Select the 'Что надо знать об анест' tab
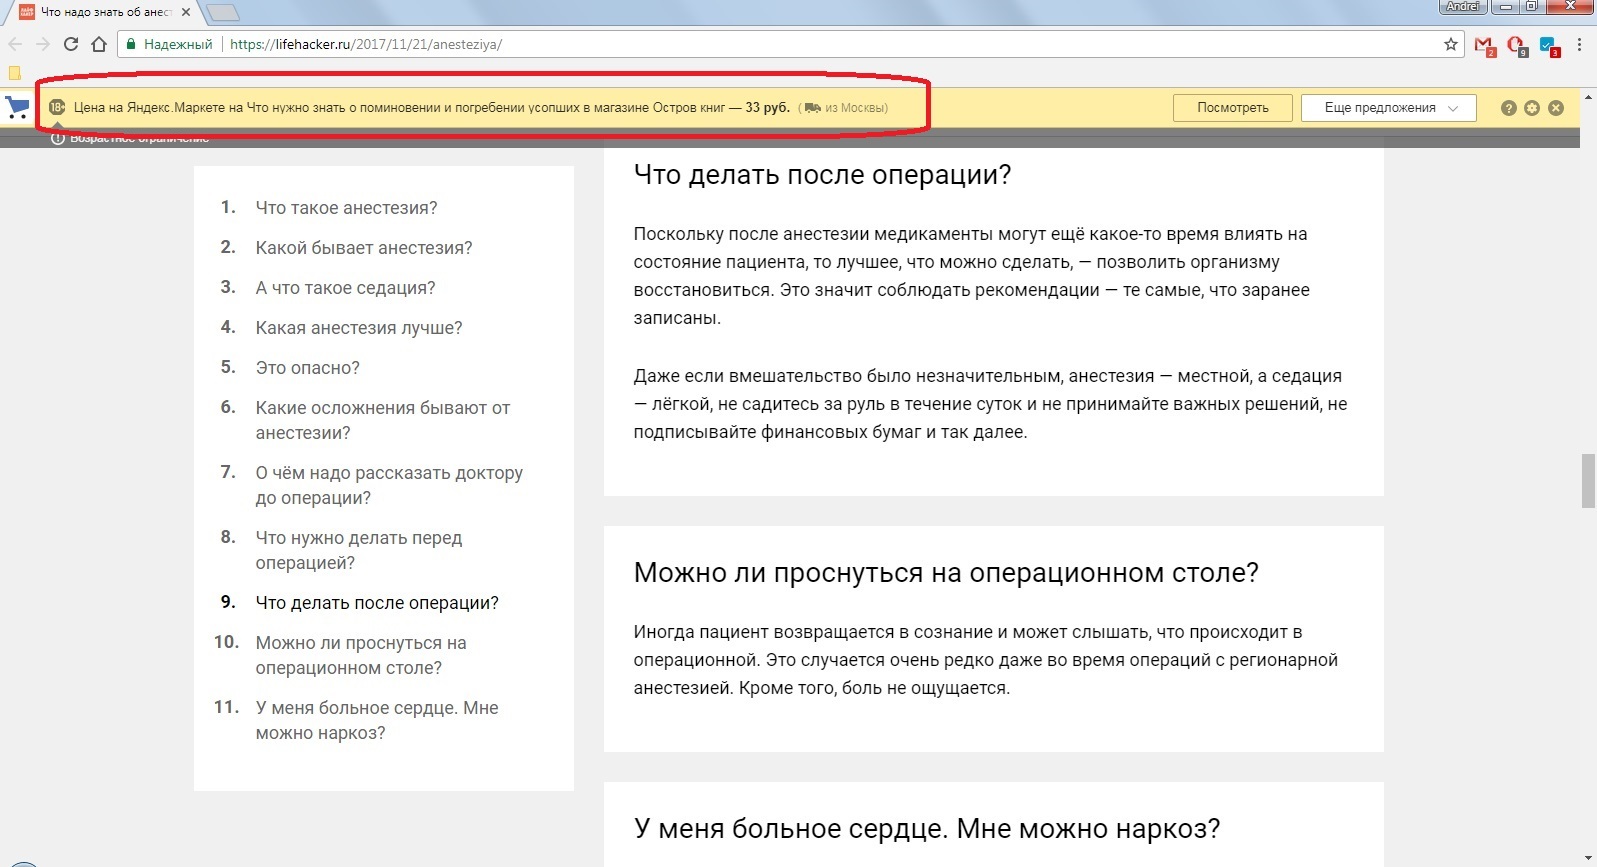The image size is (1597, 867). pos(106,12)
